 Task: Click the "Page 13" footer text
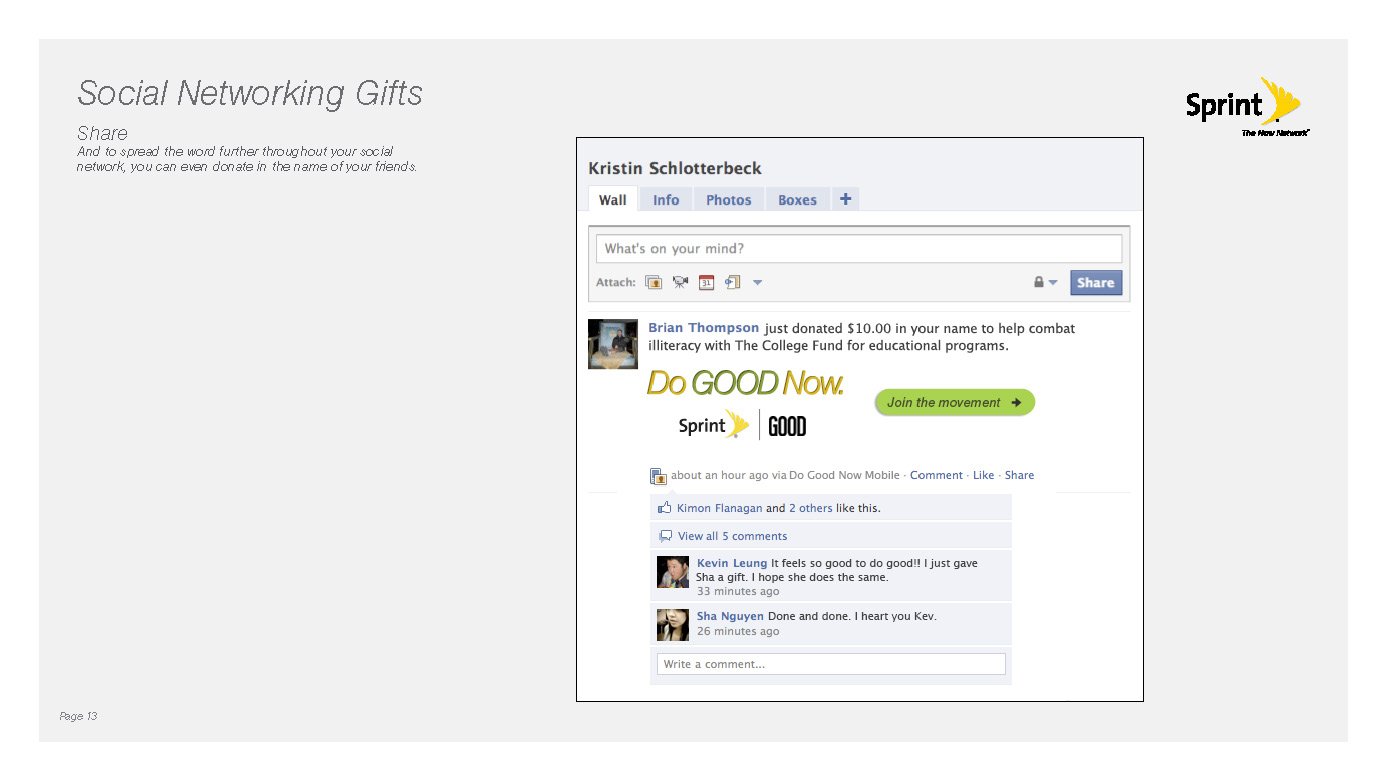tap(78, 716)
